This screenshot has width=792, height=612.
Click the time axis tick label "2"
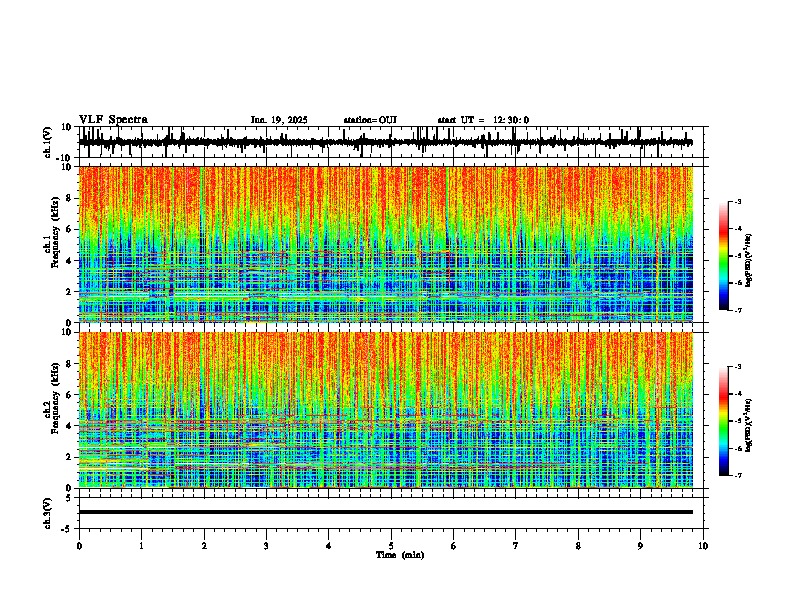(204, 546)
